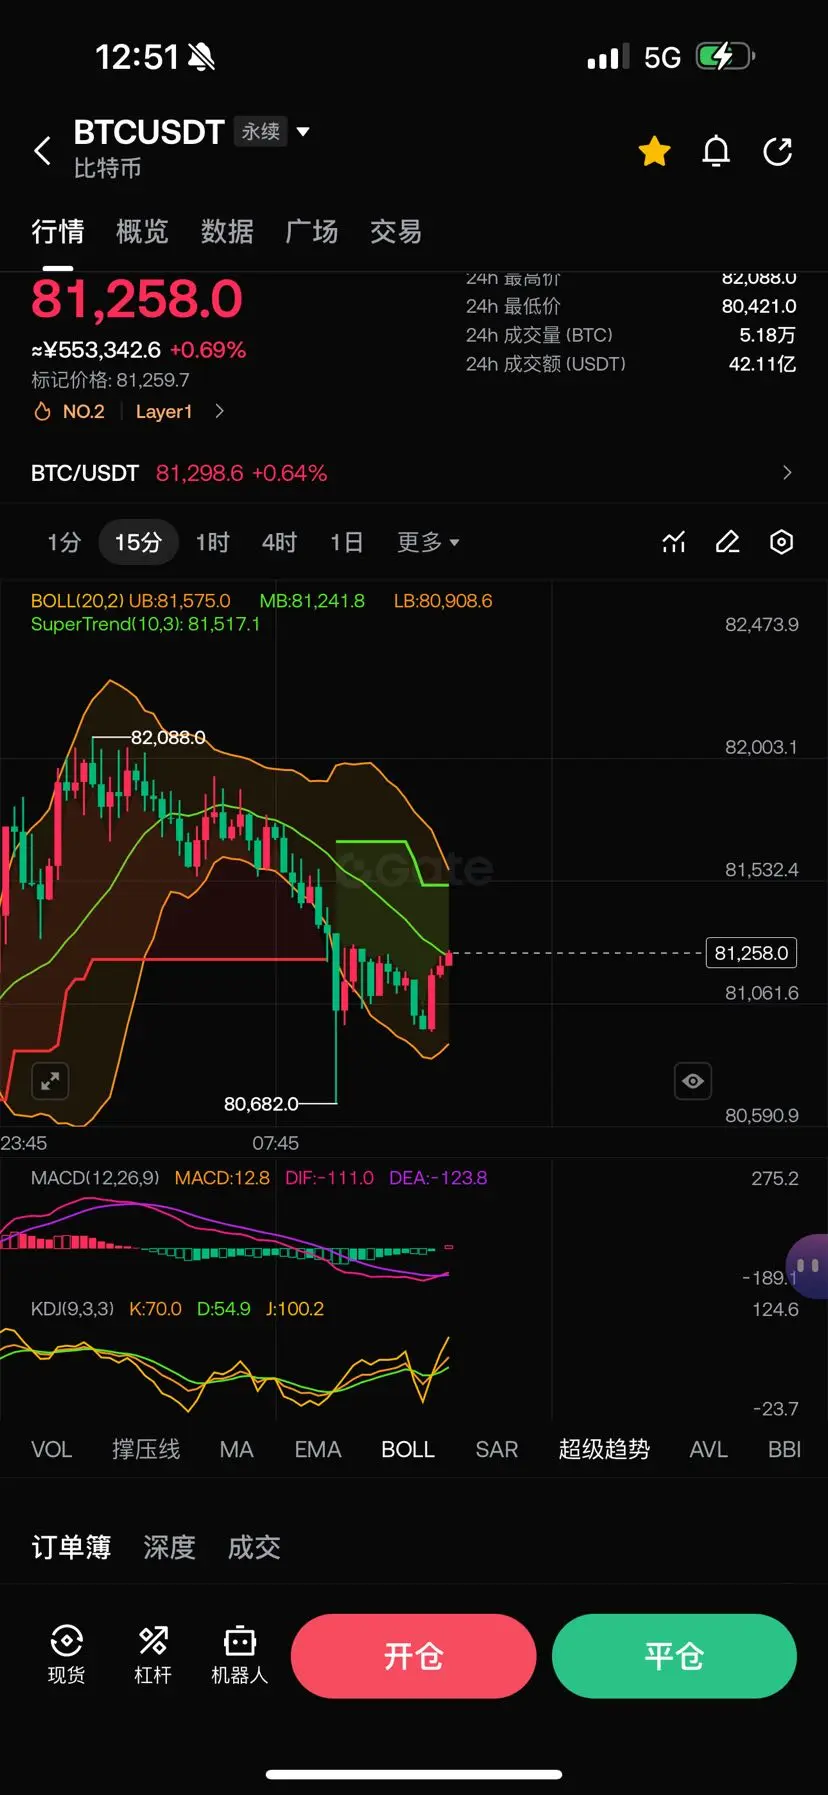Screen dimensions: 828x1795
Task: Open the 深度 tab
Action: pyautogui.click(x=169, y=1547)
